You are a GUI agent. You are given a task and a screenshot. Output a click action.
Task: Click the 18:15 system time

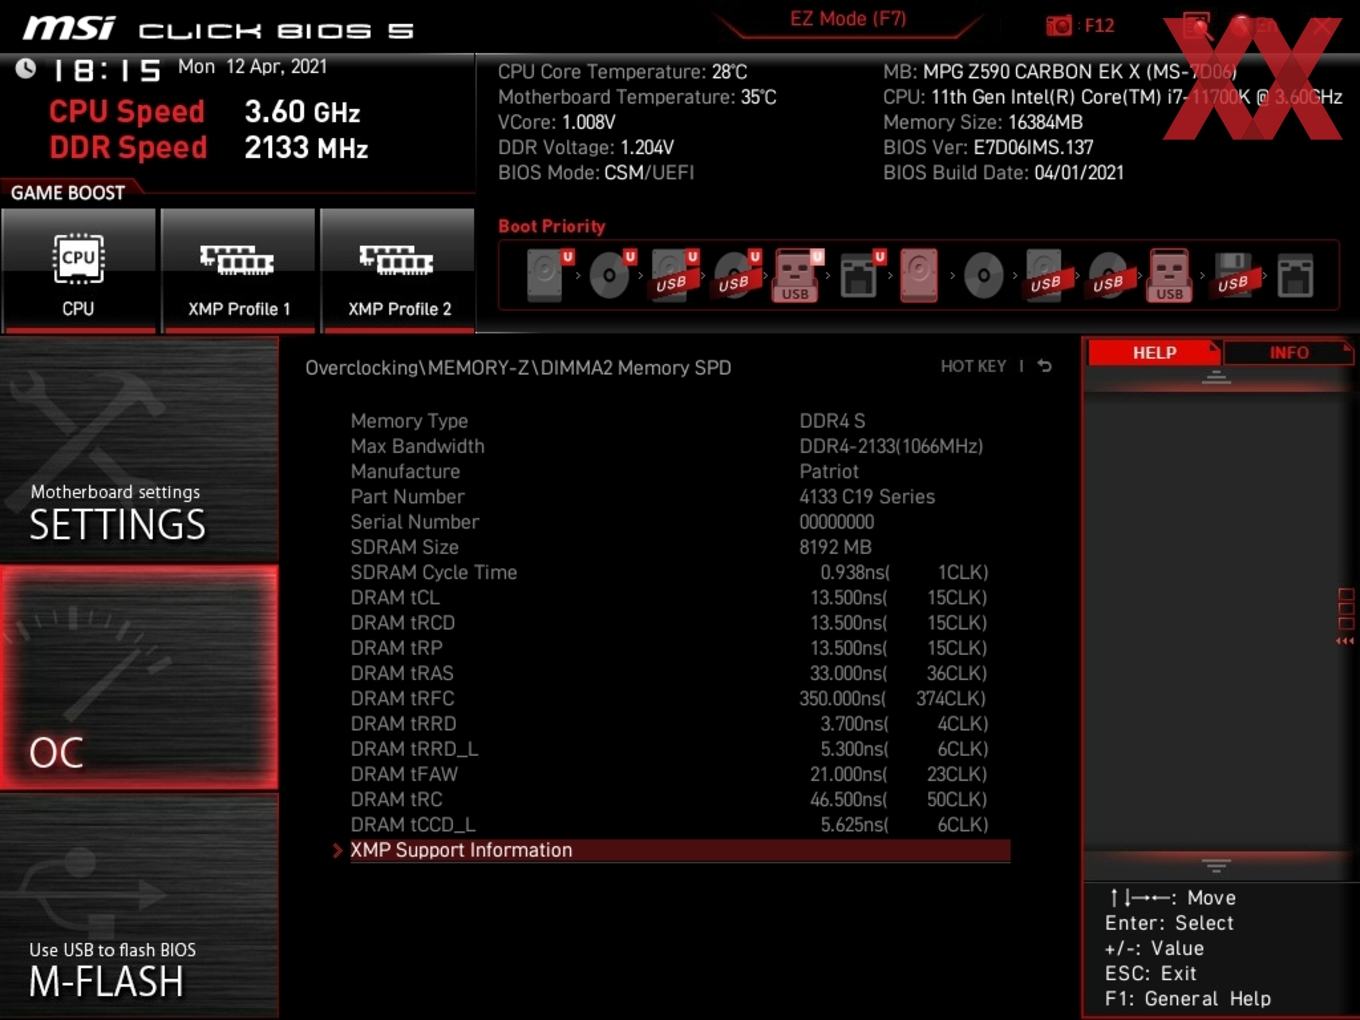pyautogui.click(x=107, y=70)
